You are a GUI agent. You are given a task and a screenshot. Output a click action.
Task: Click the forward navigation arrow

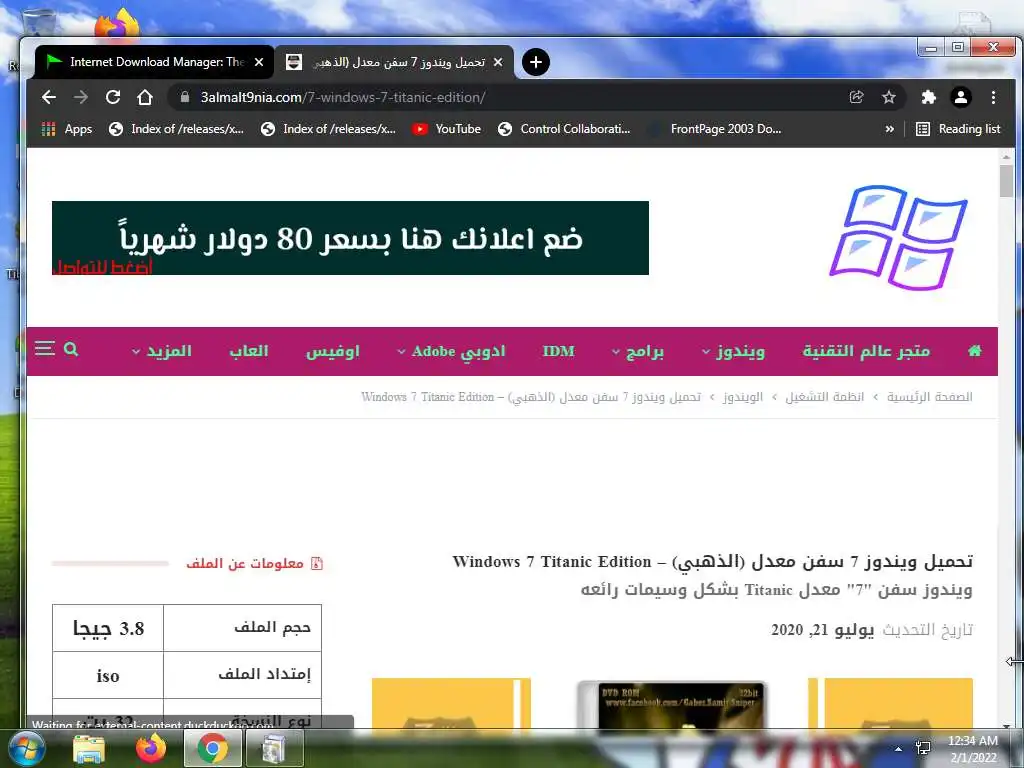tap(81, 97)
